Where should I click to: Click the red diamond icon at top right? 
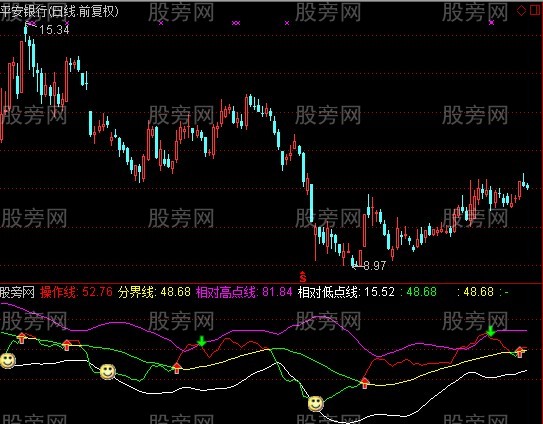click(x=521, y=10)
